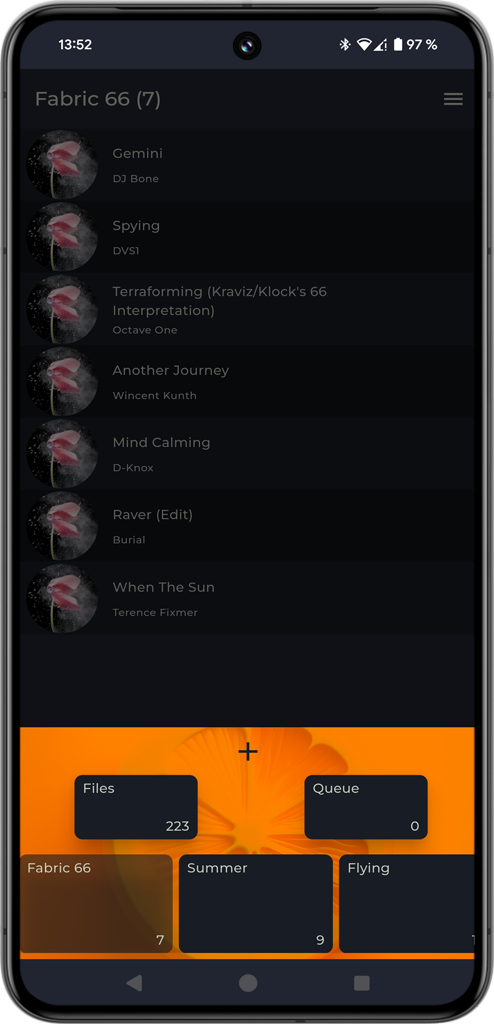Screen dimensions: 494x1024
Task: Select the Summer playlist tile
Action: (x=255, y=904)
